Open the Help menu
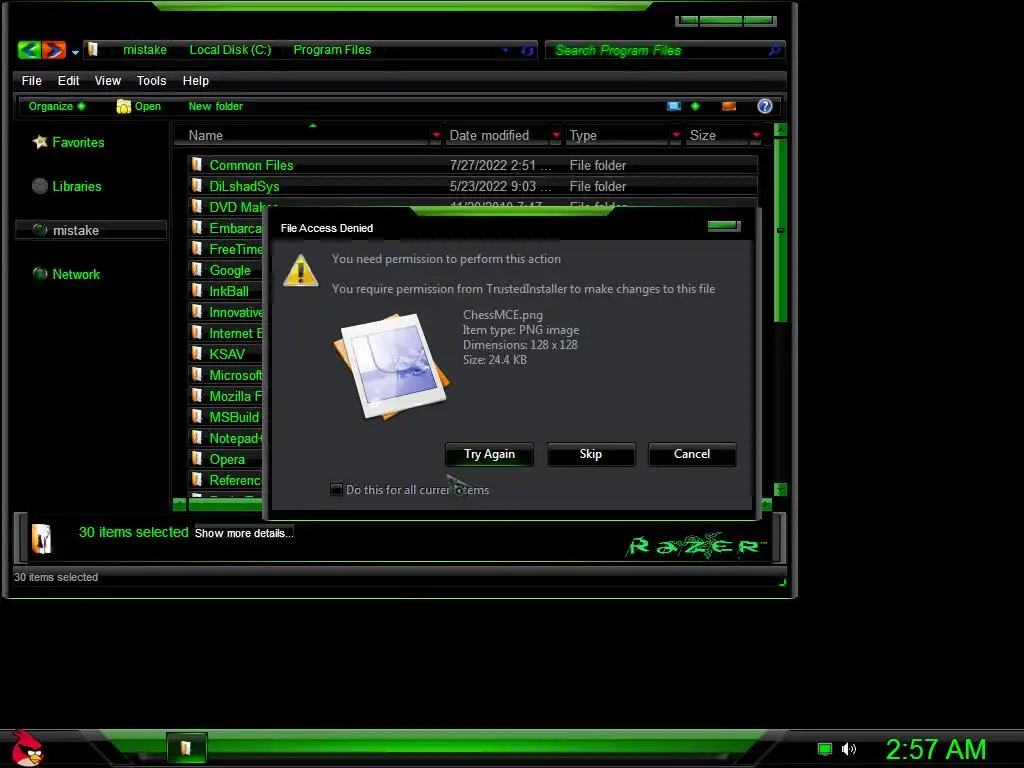The height and width of the screenshot is (768, 1024). pos(195,81)
